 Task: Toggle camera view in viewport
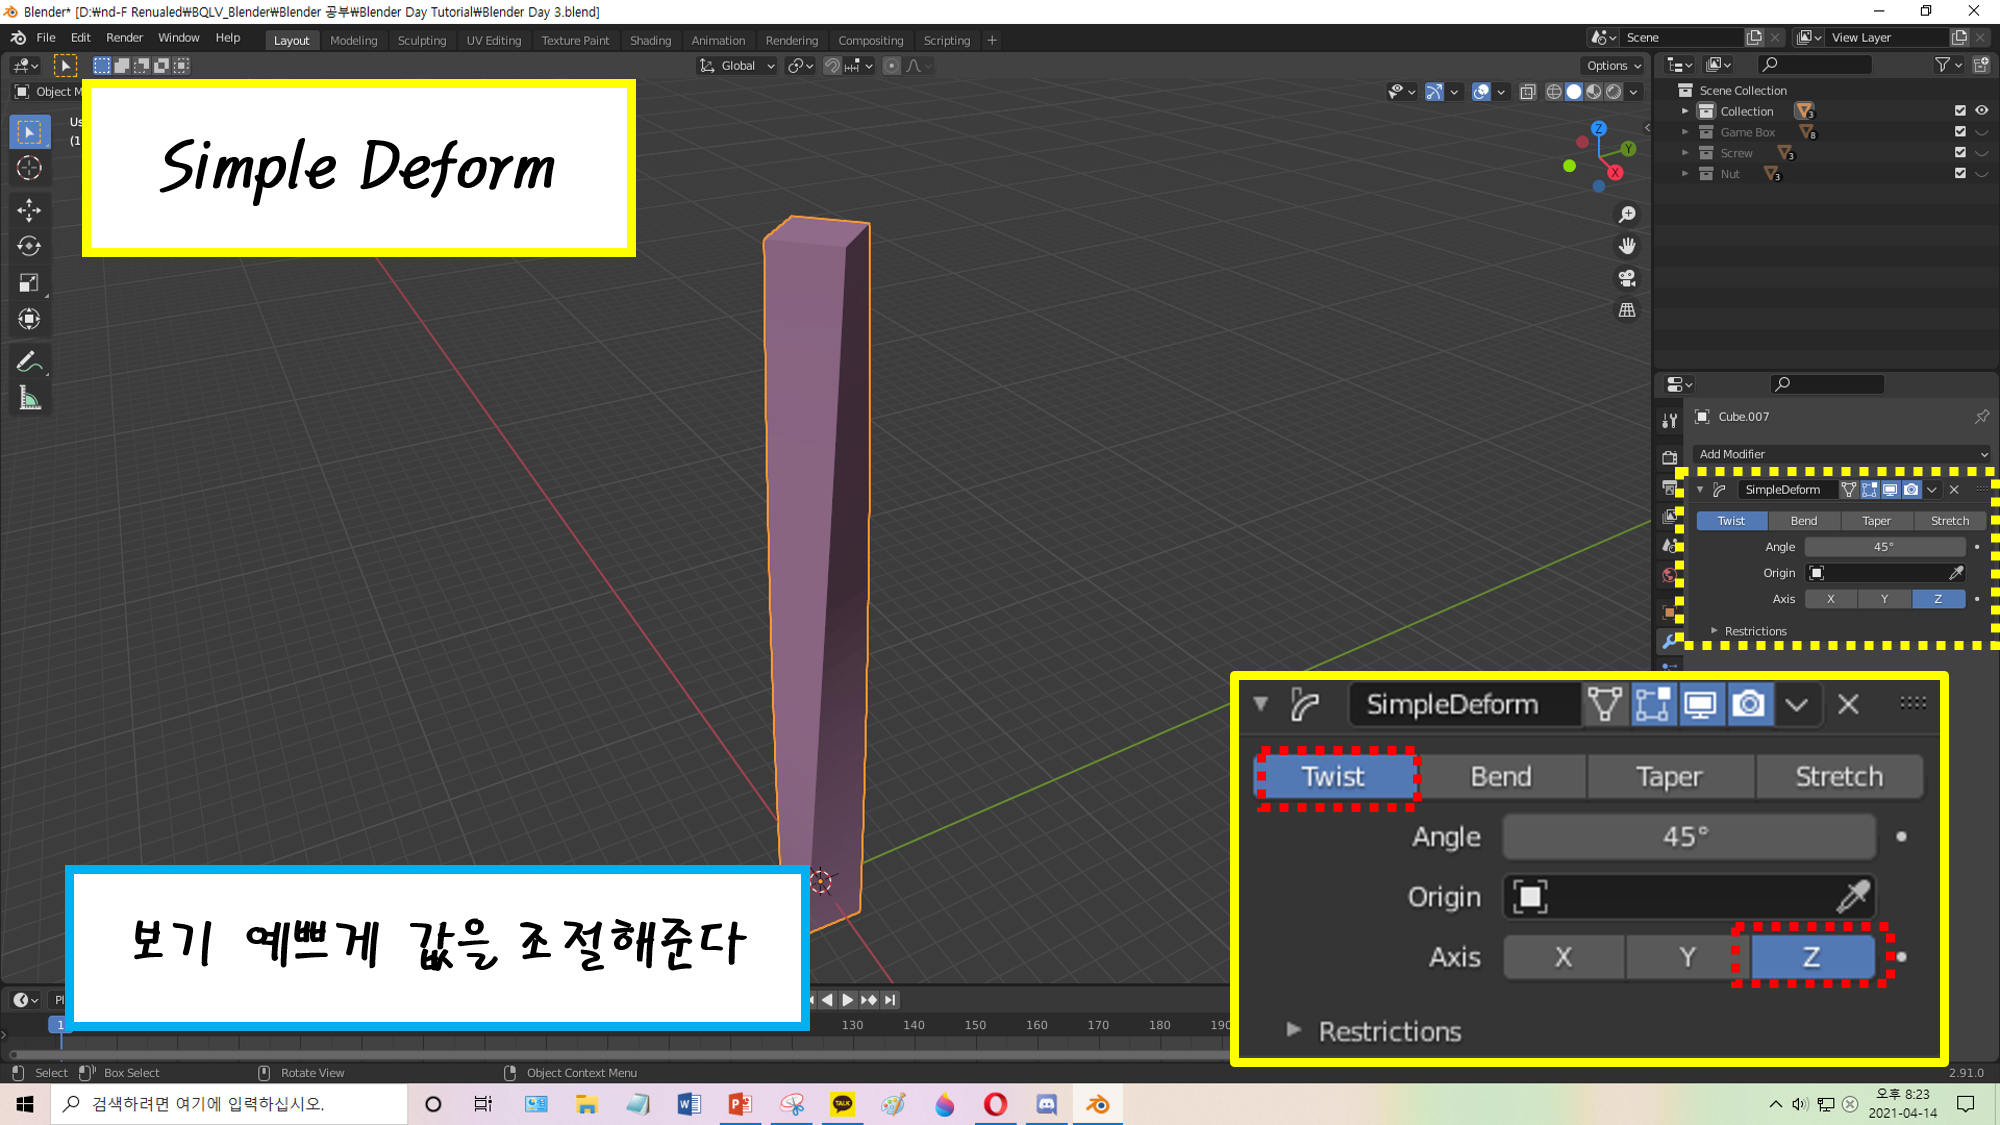pos(1627,278)
